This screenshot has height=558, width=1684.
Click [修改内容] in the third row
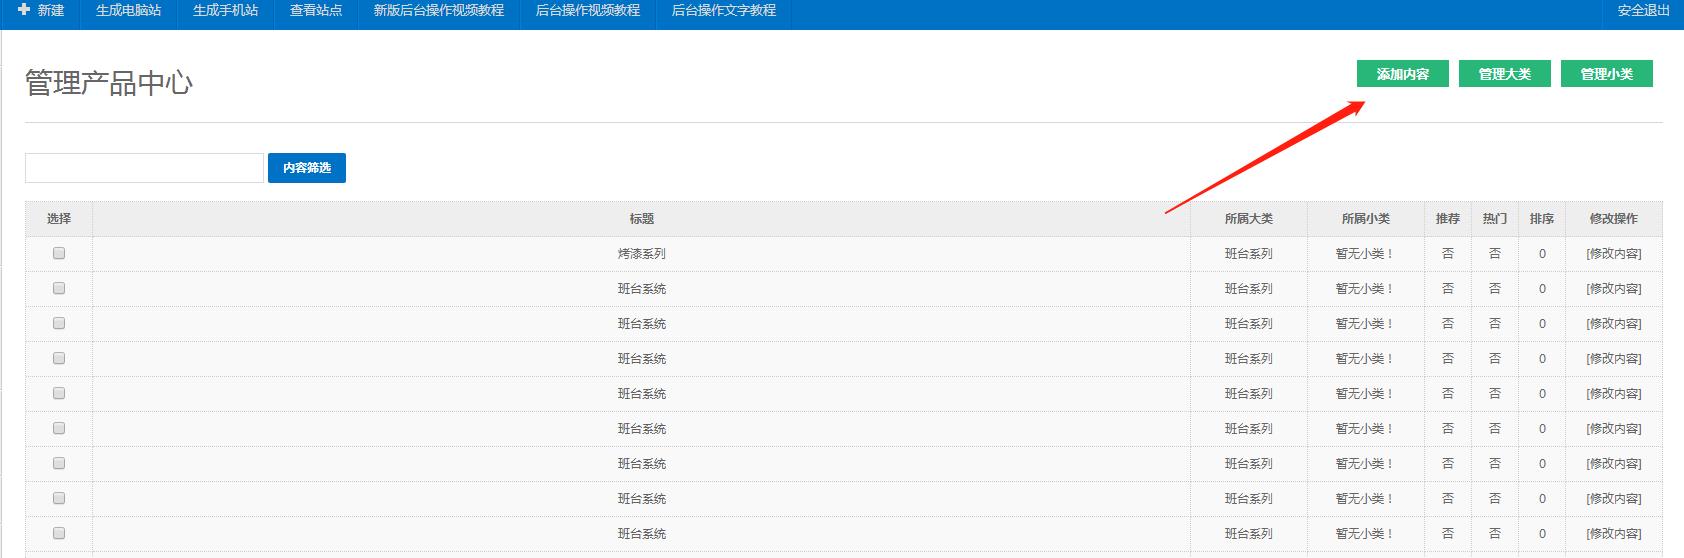tap(1613, 324)
